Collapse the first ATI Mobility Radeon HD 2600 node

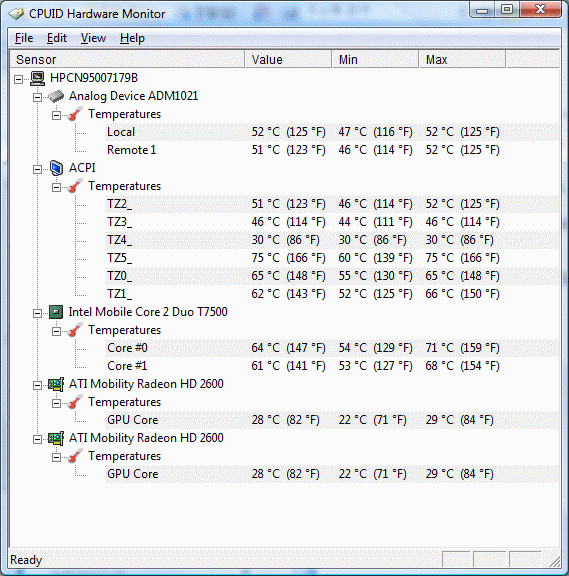(37, 385)
